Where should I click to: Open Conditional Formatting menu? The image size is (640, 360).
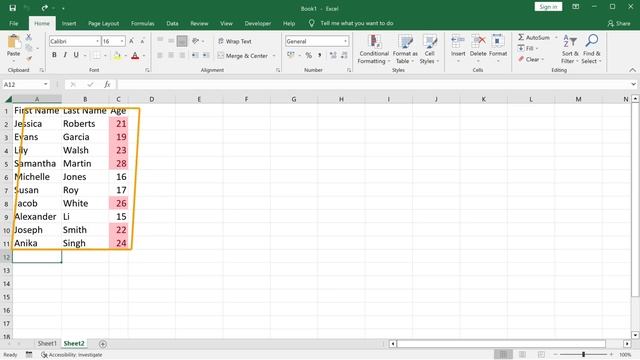pos(374,49)
